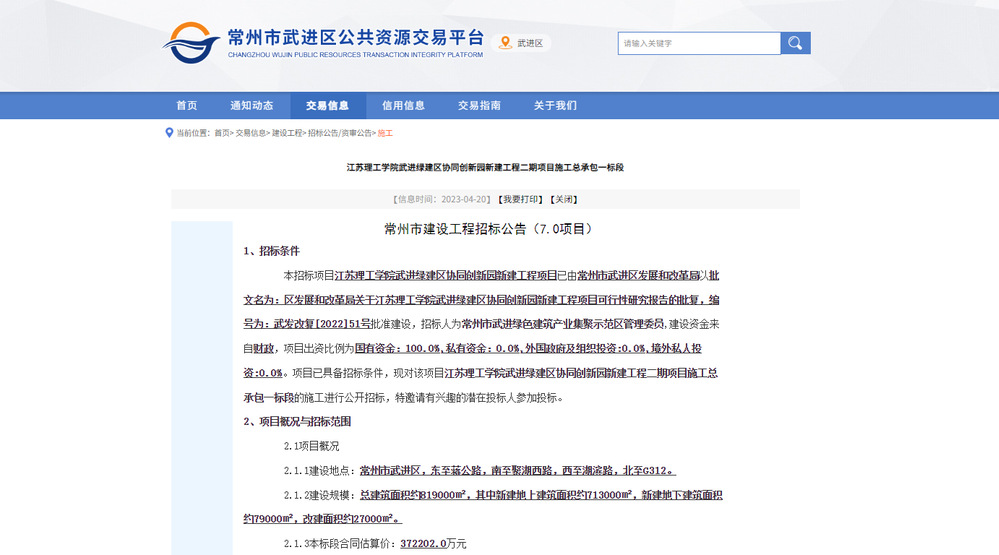Click 施工 in the breadcrumb
This screenshot has width=999, height=555.
point(385,133)
